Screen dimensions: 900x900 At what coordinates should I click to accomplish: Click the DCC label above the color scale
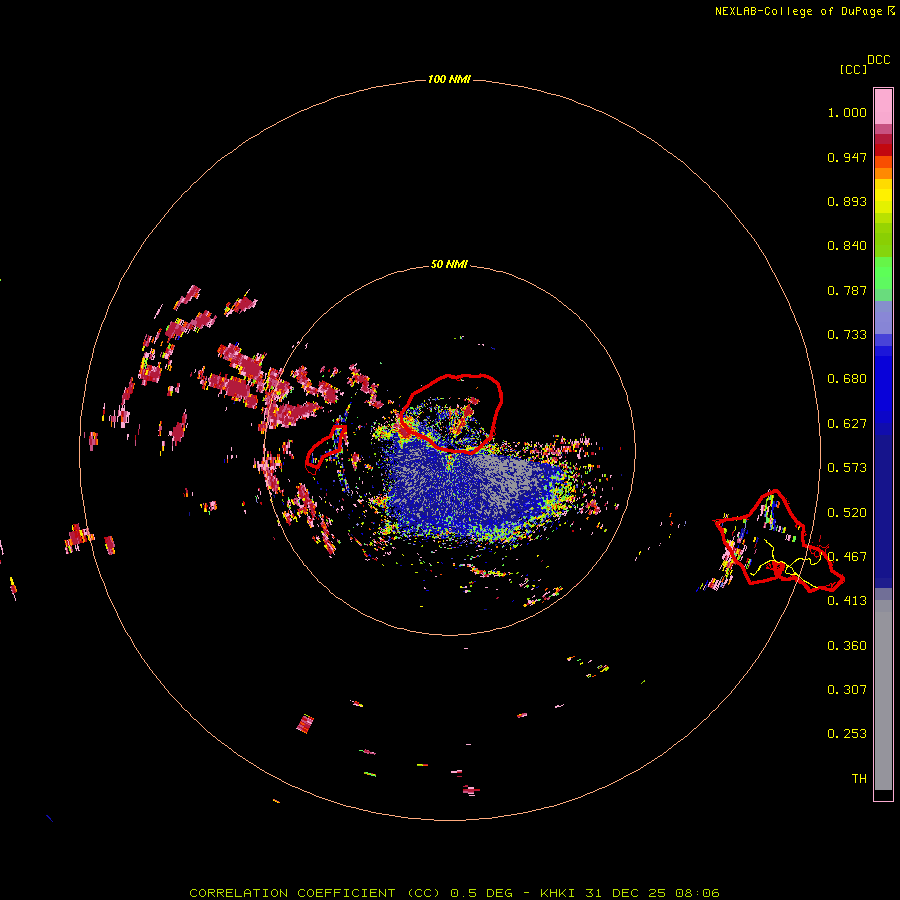tap(878, 60)
